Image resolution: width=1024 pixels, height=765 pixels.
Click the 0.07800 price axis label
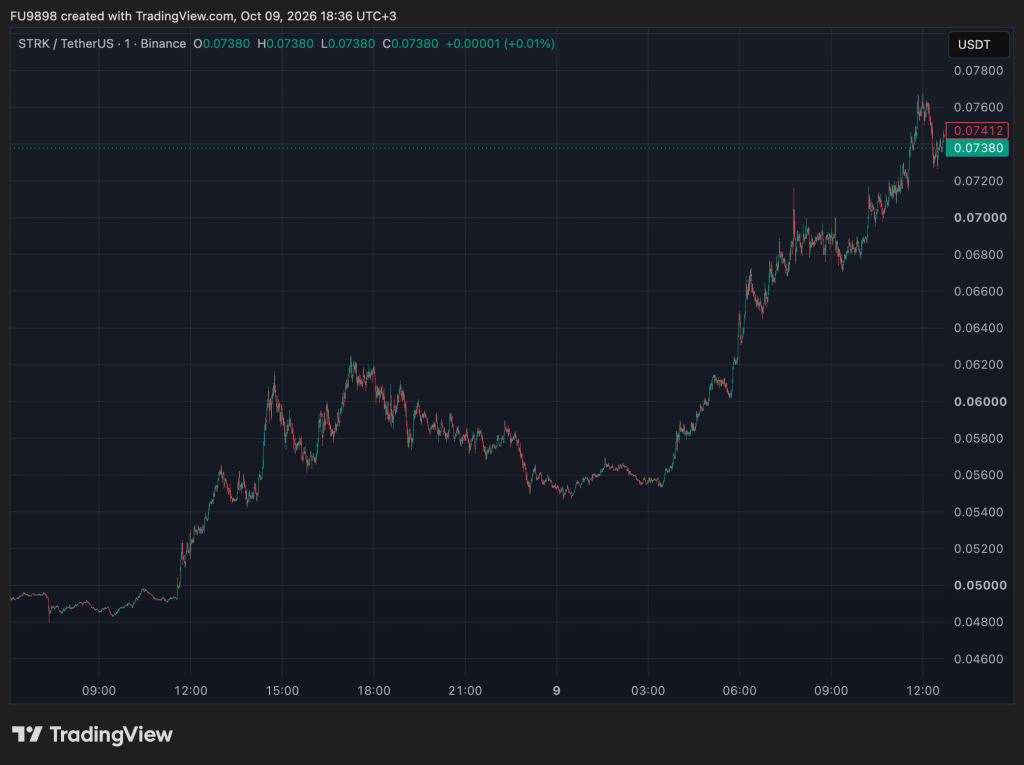(978, 71)
